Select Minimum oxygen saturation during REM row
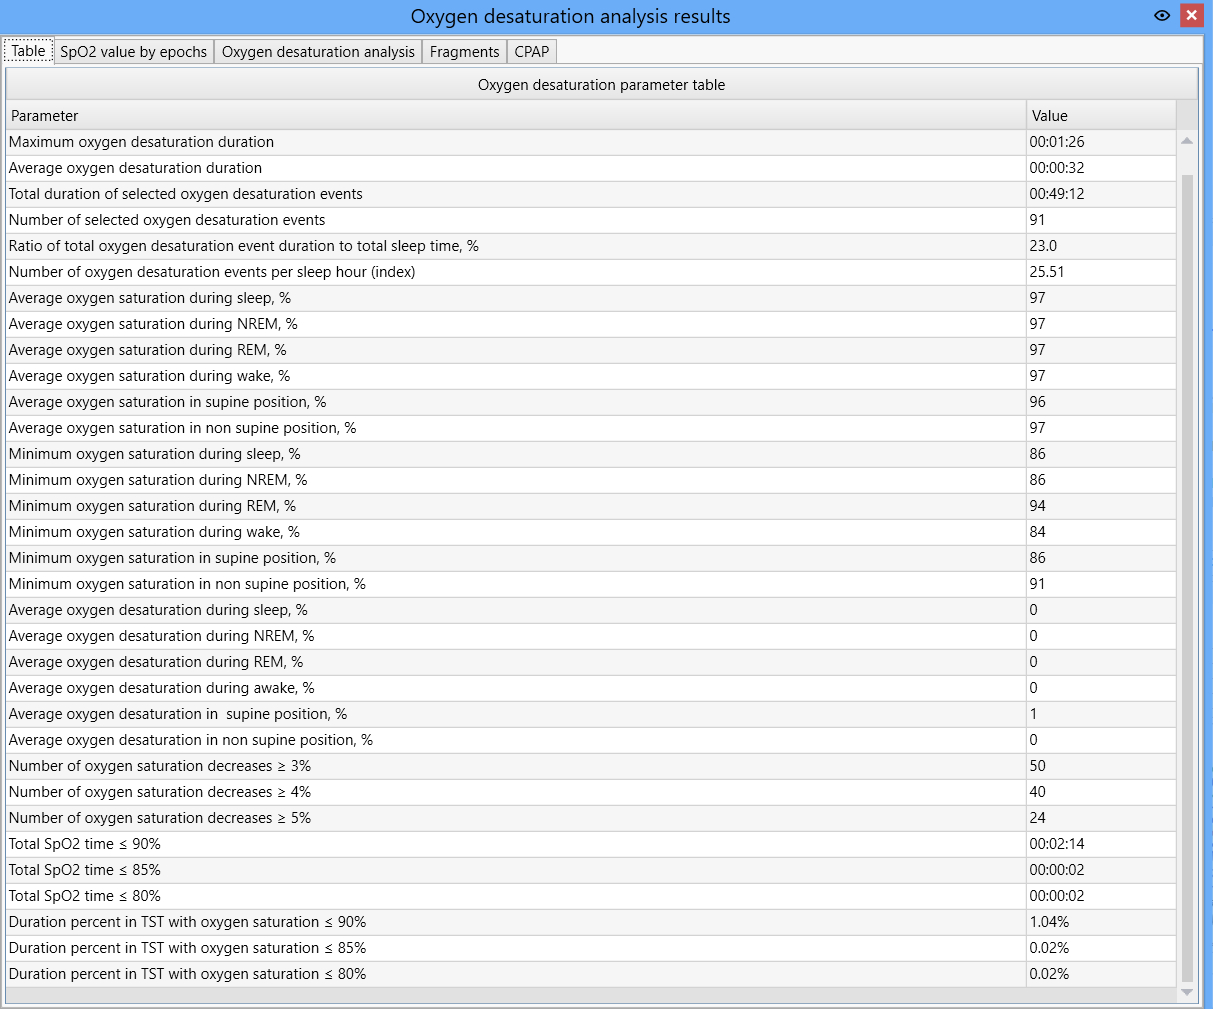This screenshot has width=1213, height=1009. (x=591, y=506)
